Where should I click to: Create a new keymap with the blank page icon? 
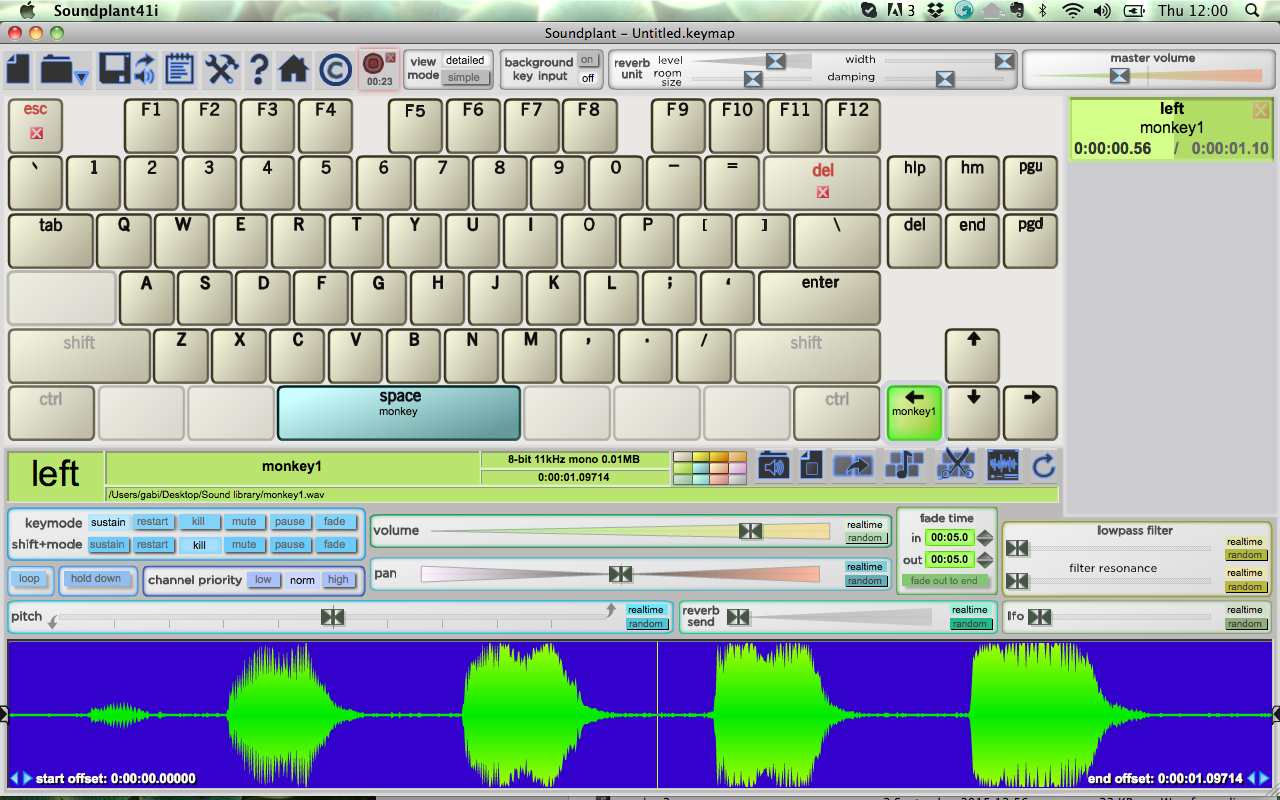(18, 69)
